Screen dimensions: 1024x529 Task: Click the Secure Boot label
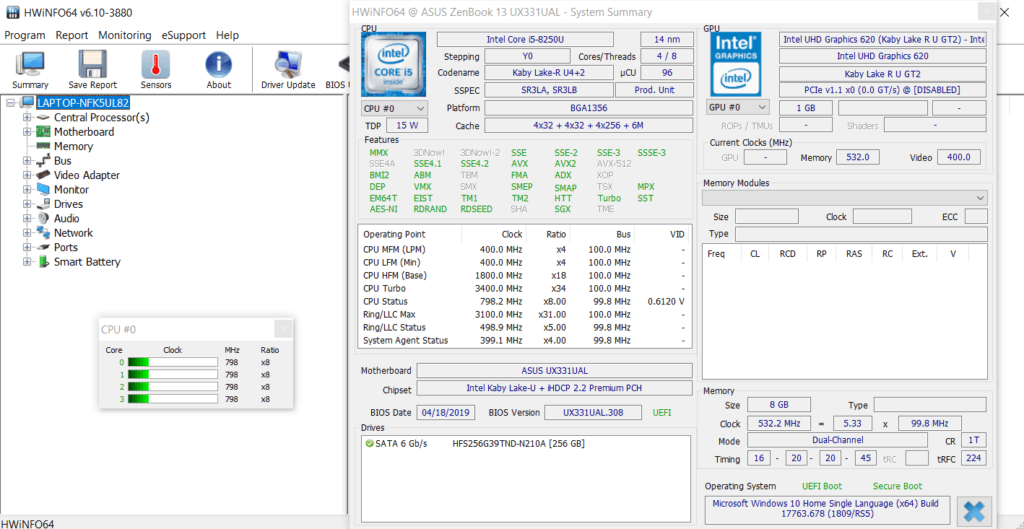(x=897, y=486)
